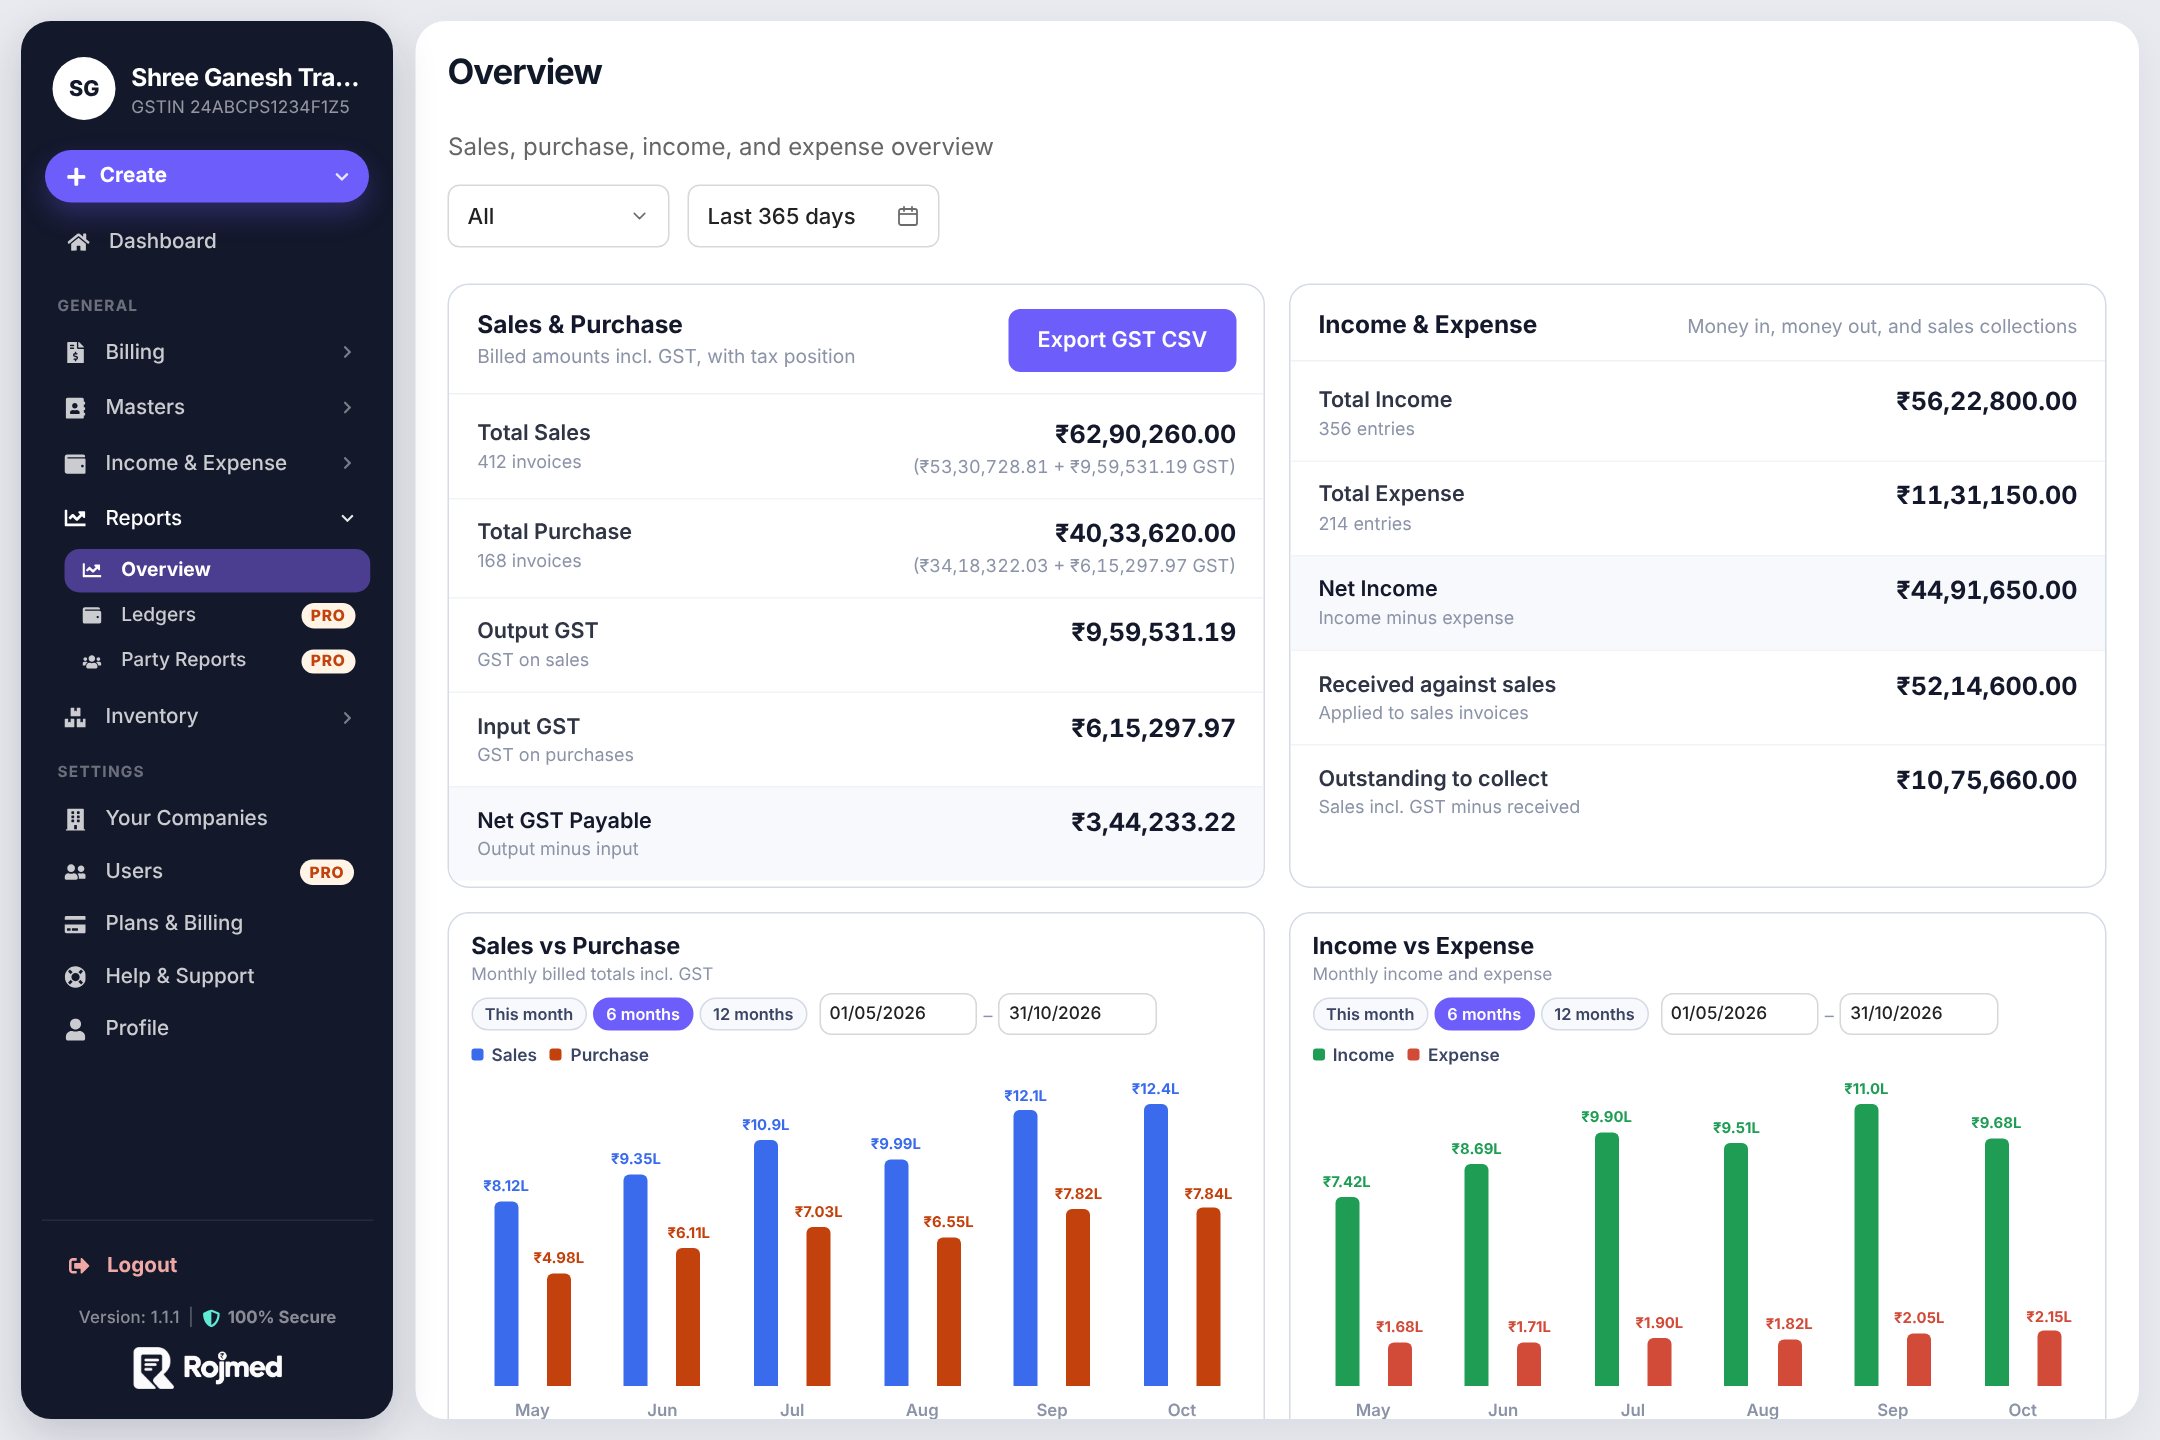This screenshot has width=2160, height=1440.
Task: Click the Help & Support lifebuoy icon
Action: click(75, 976)
